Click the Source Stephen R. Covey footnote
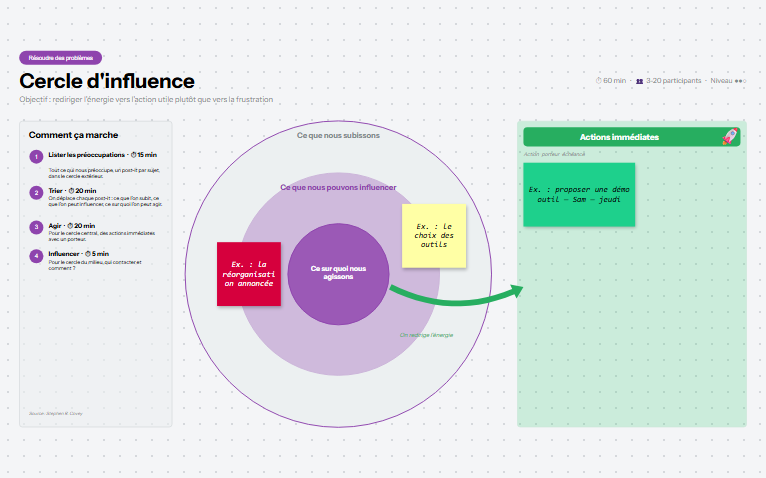This screenshot has height=478, width=766. pyautogui.click(x=56, y=413)
